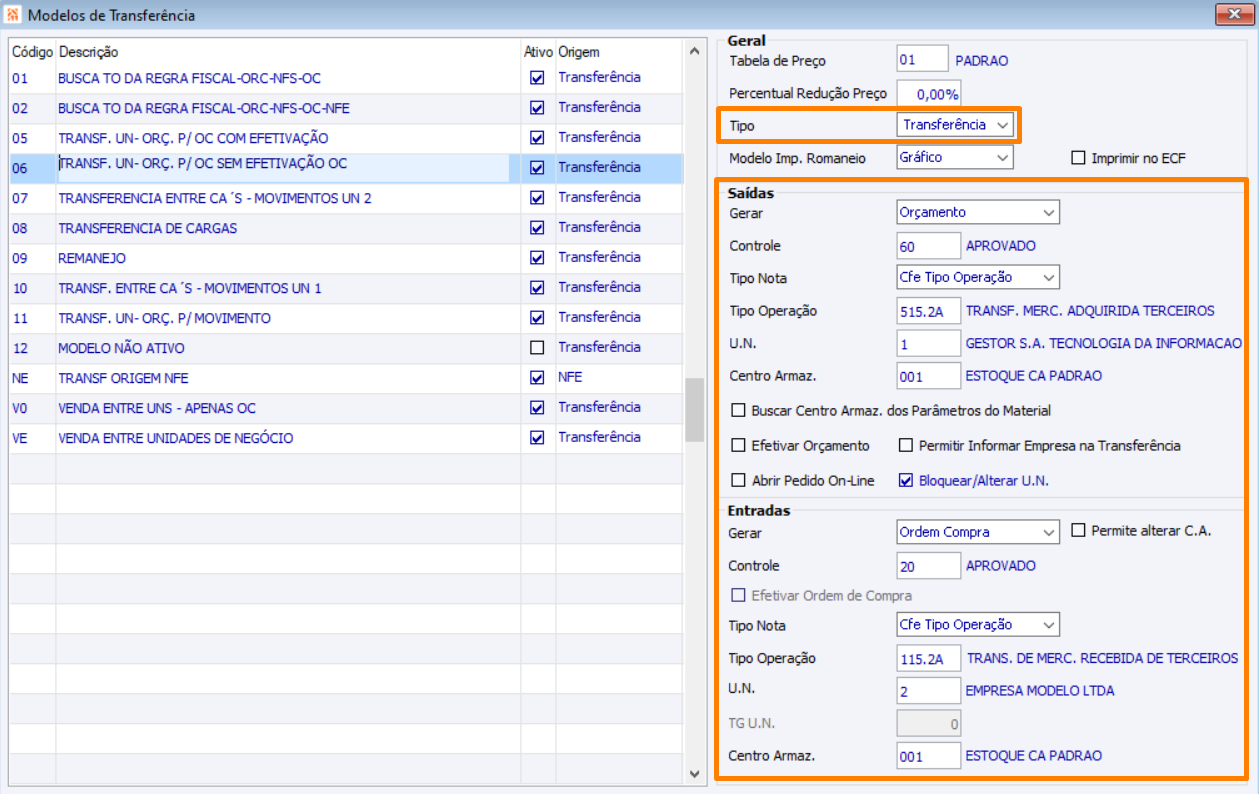Select row VENDA ENTRE UNS - APENAS OC
The image size is (1260, 794).
tap(347, 408)
